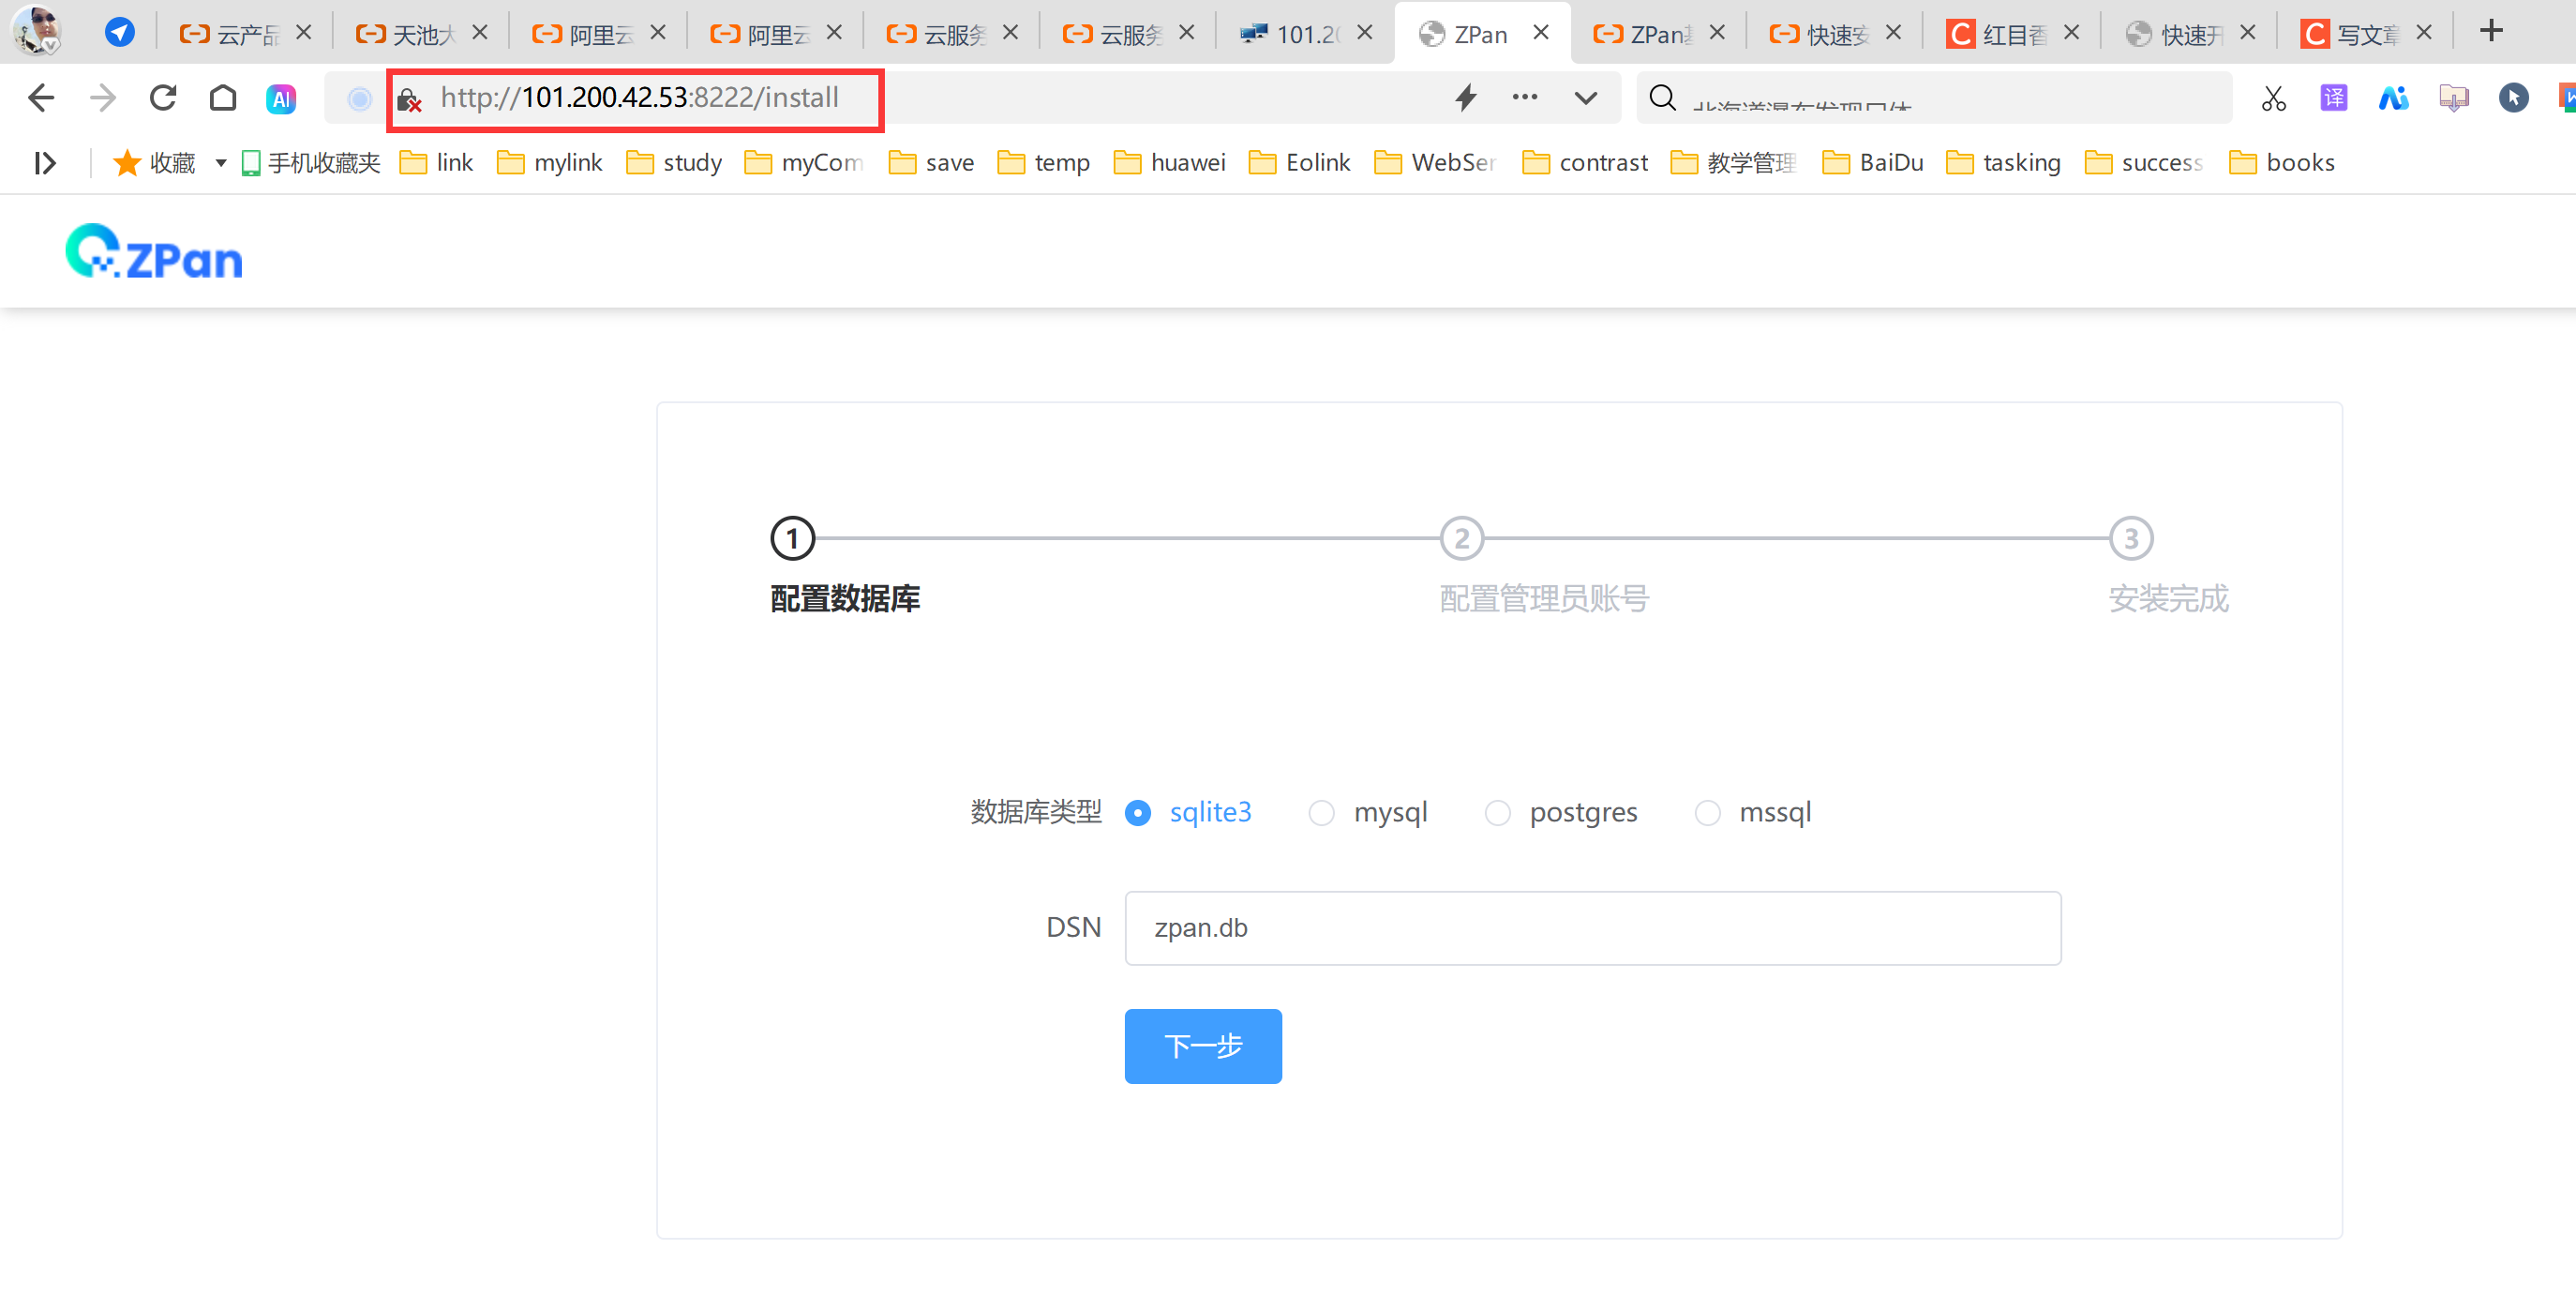
Task: Expand the address bar dropdown chevron
Action: [x=1585, y=98]
